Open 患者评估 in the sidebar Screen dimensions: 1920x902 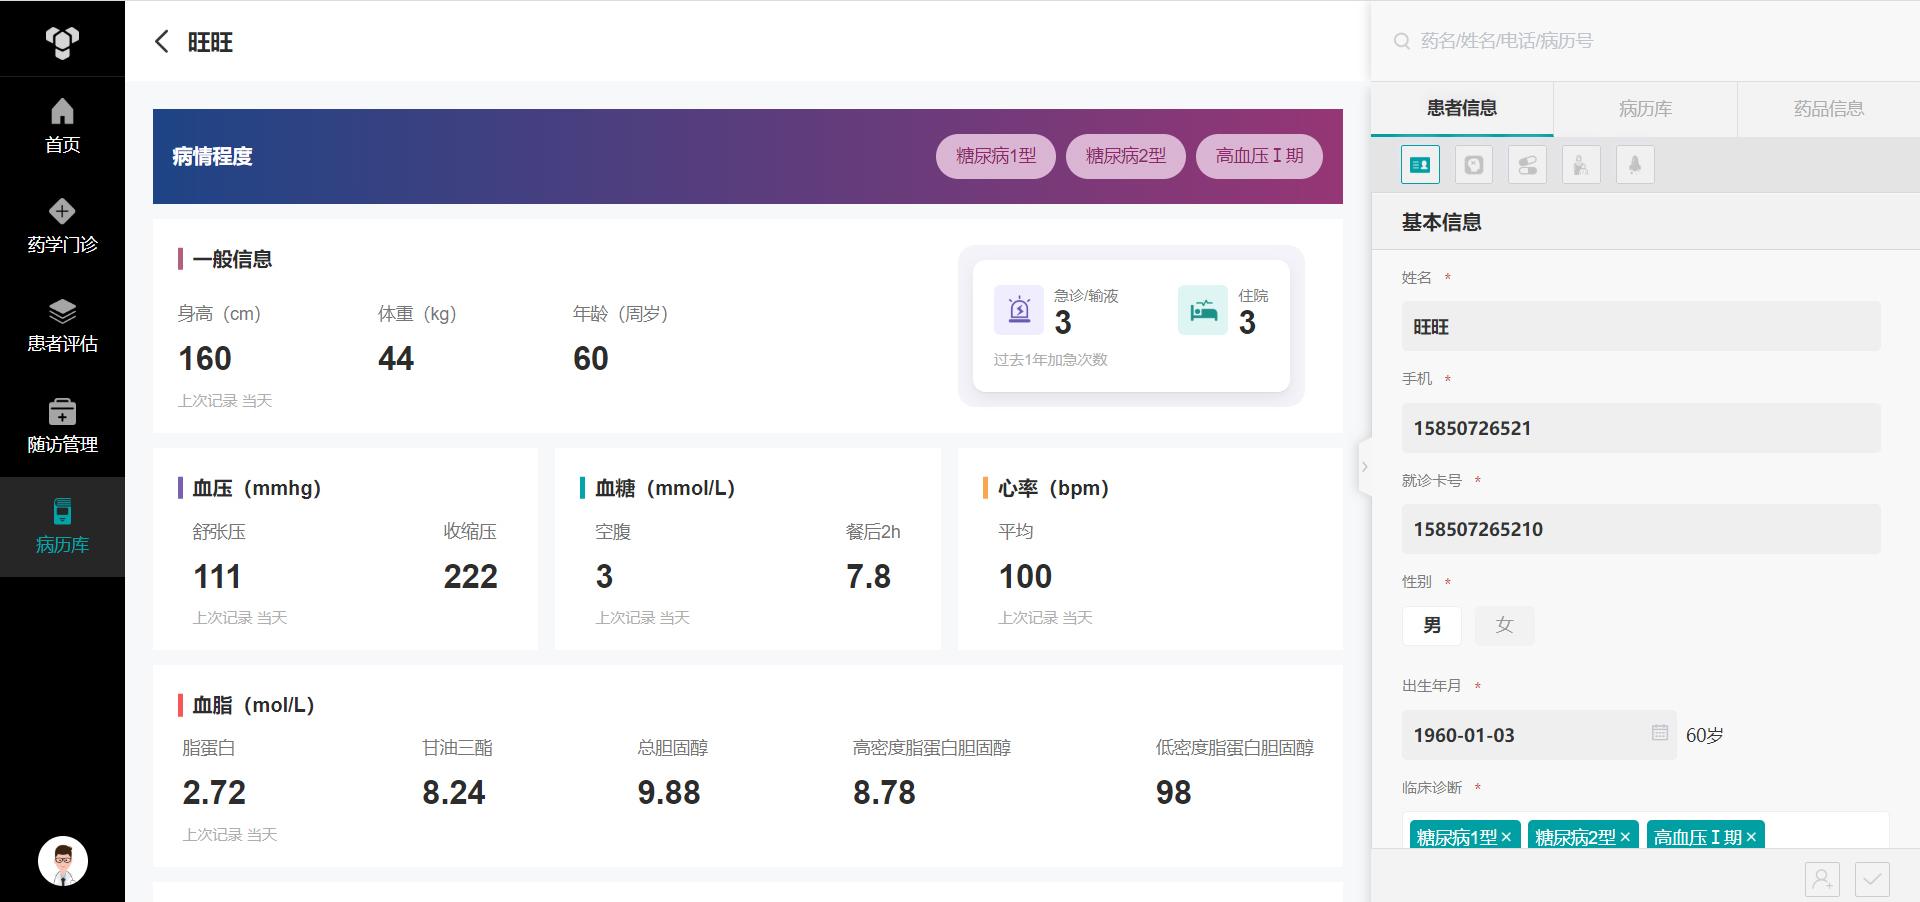coord(62,326)
